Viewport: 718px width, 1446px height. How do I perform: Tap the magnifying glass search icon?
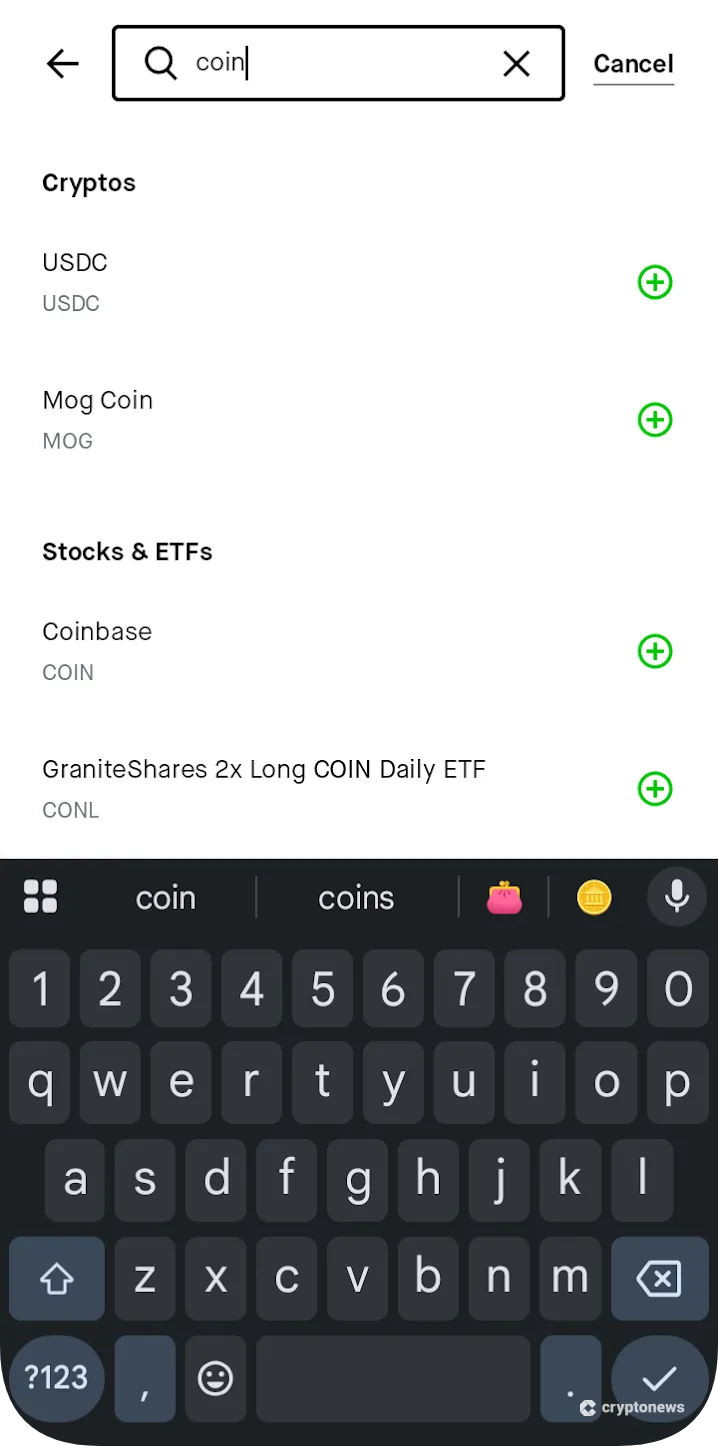pyautogui.click(x=160, y=63)
